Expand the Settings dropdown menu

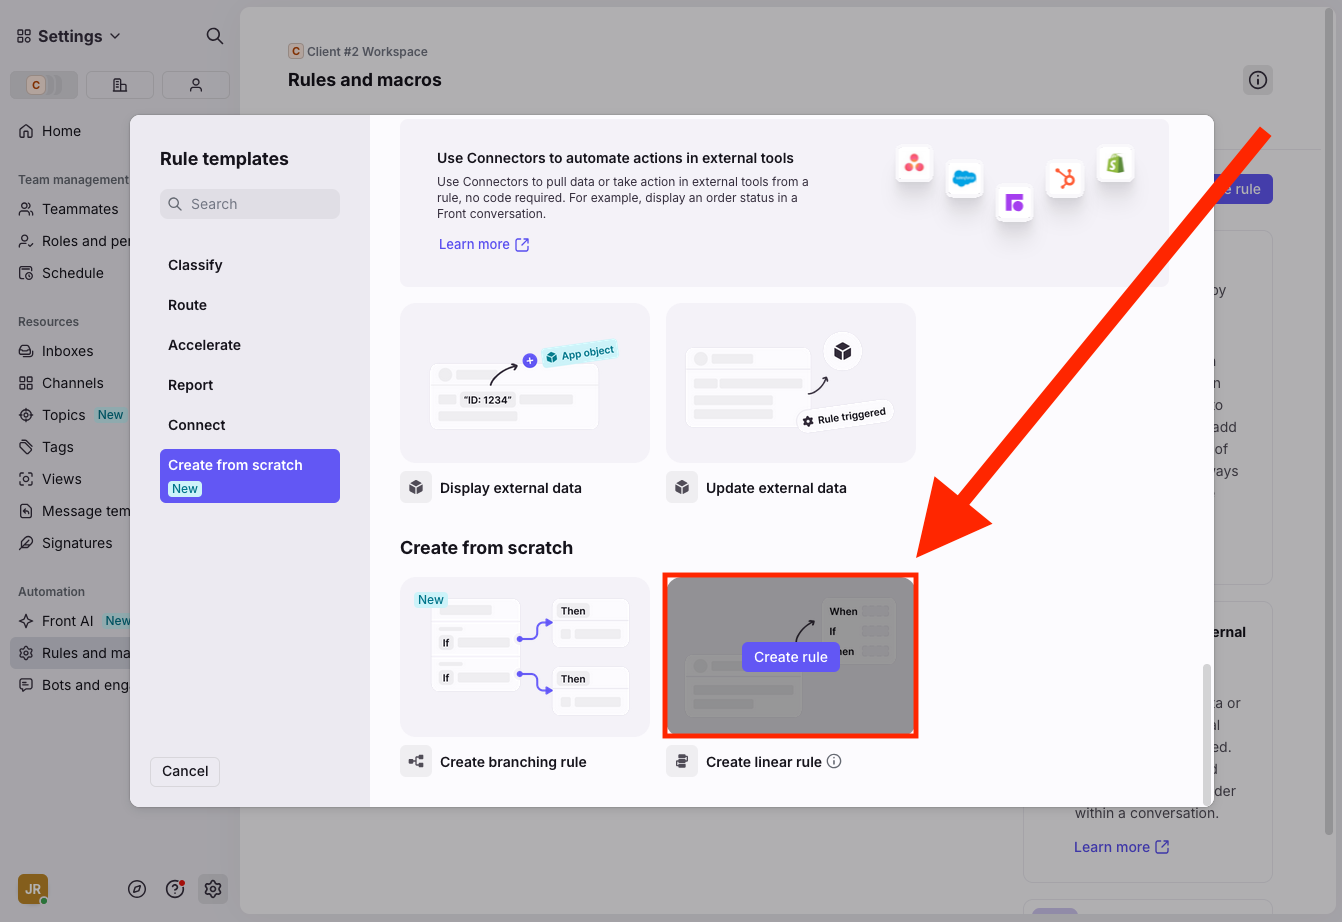(69, 36)
